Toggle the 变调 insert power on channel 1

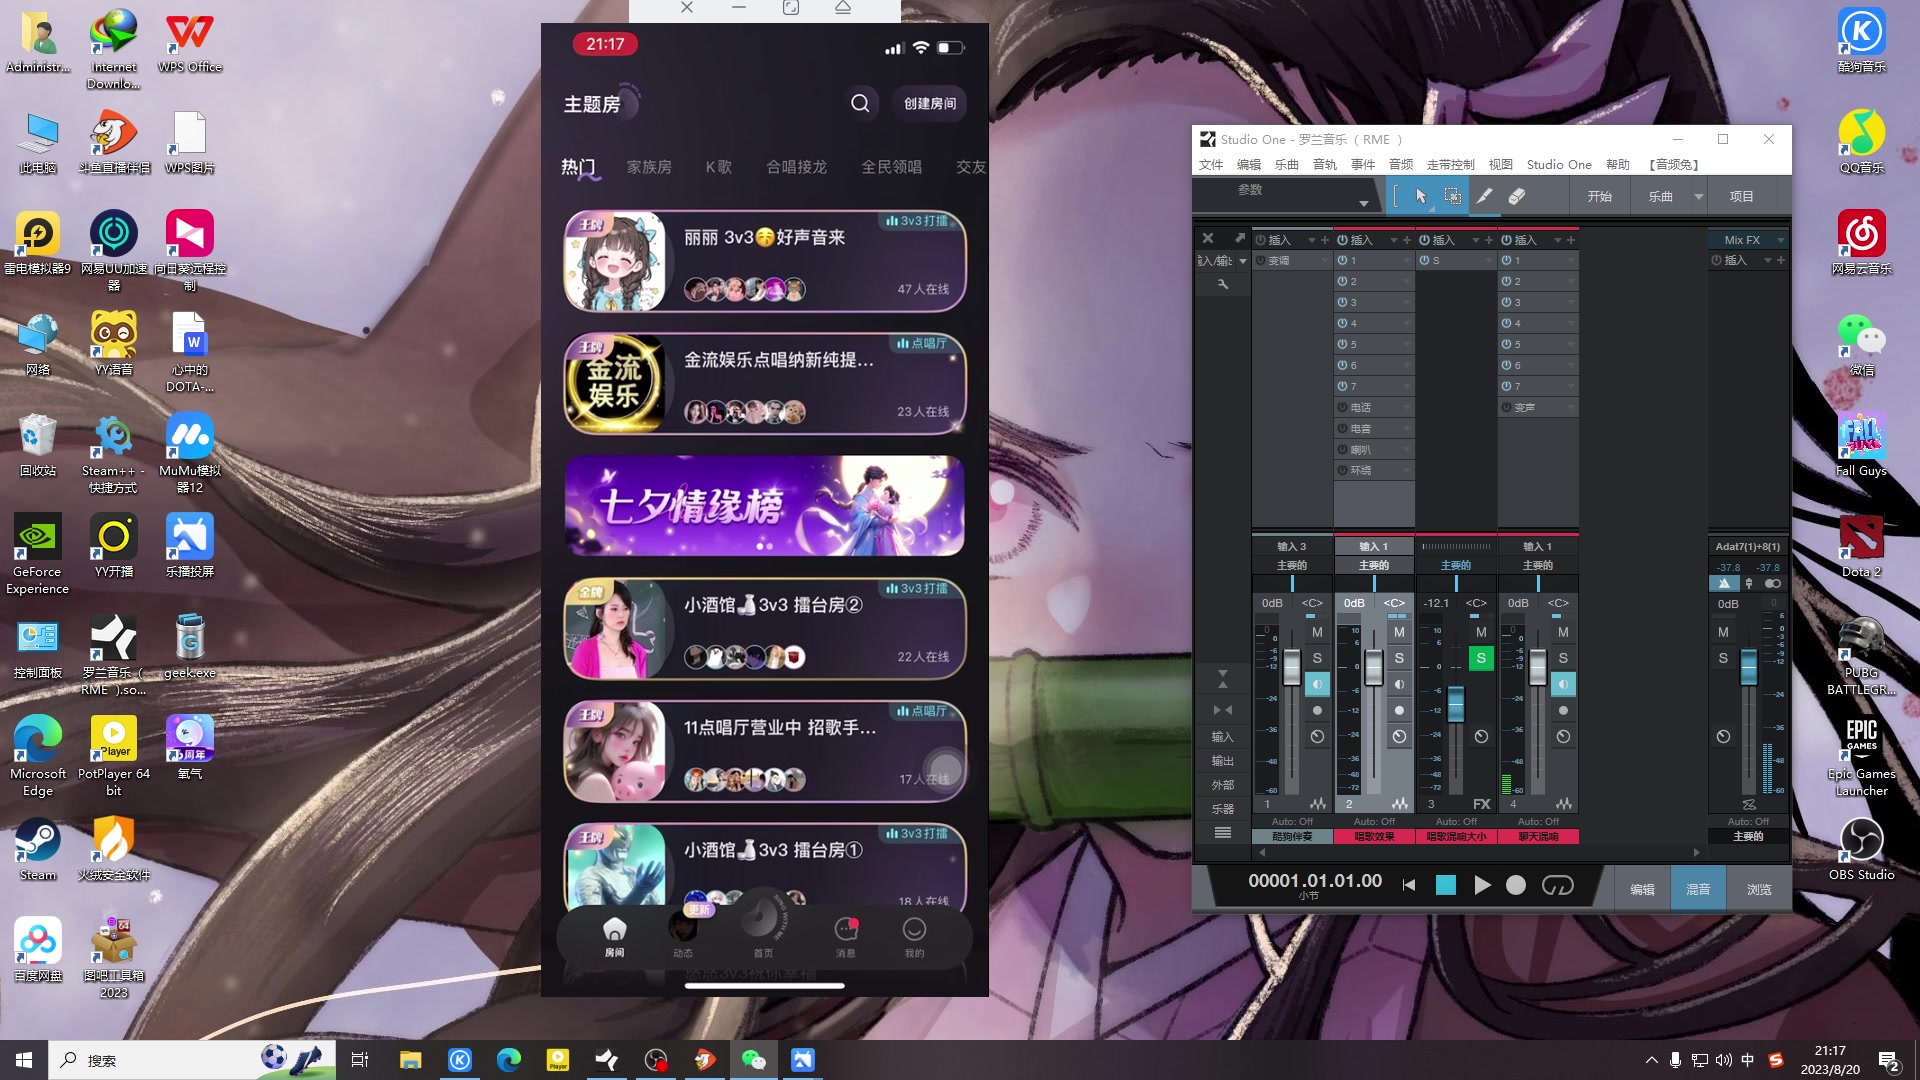[x=1261, y=260]
